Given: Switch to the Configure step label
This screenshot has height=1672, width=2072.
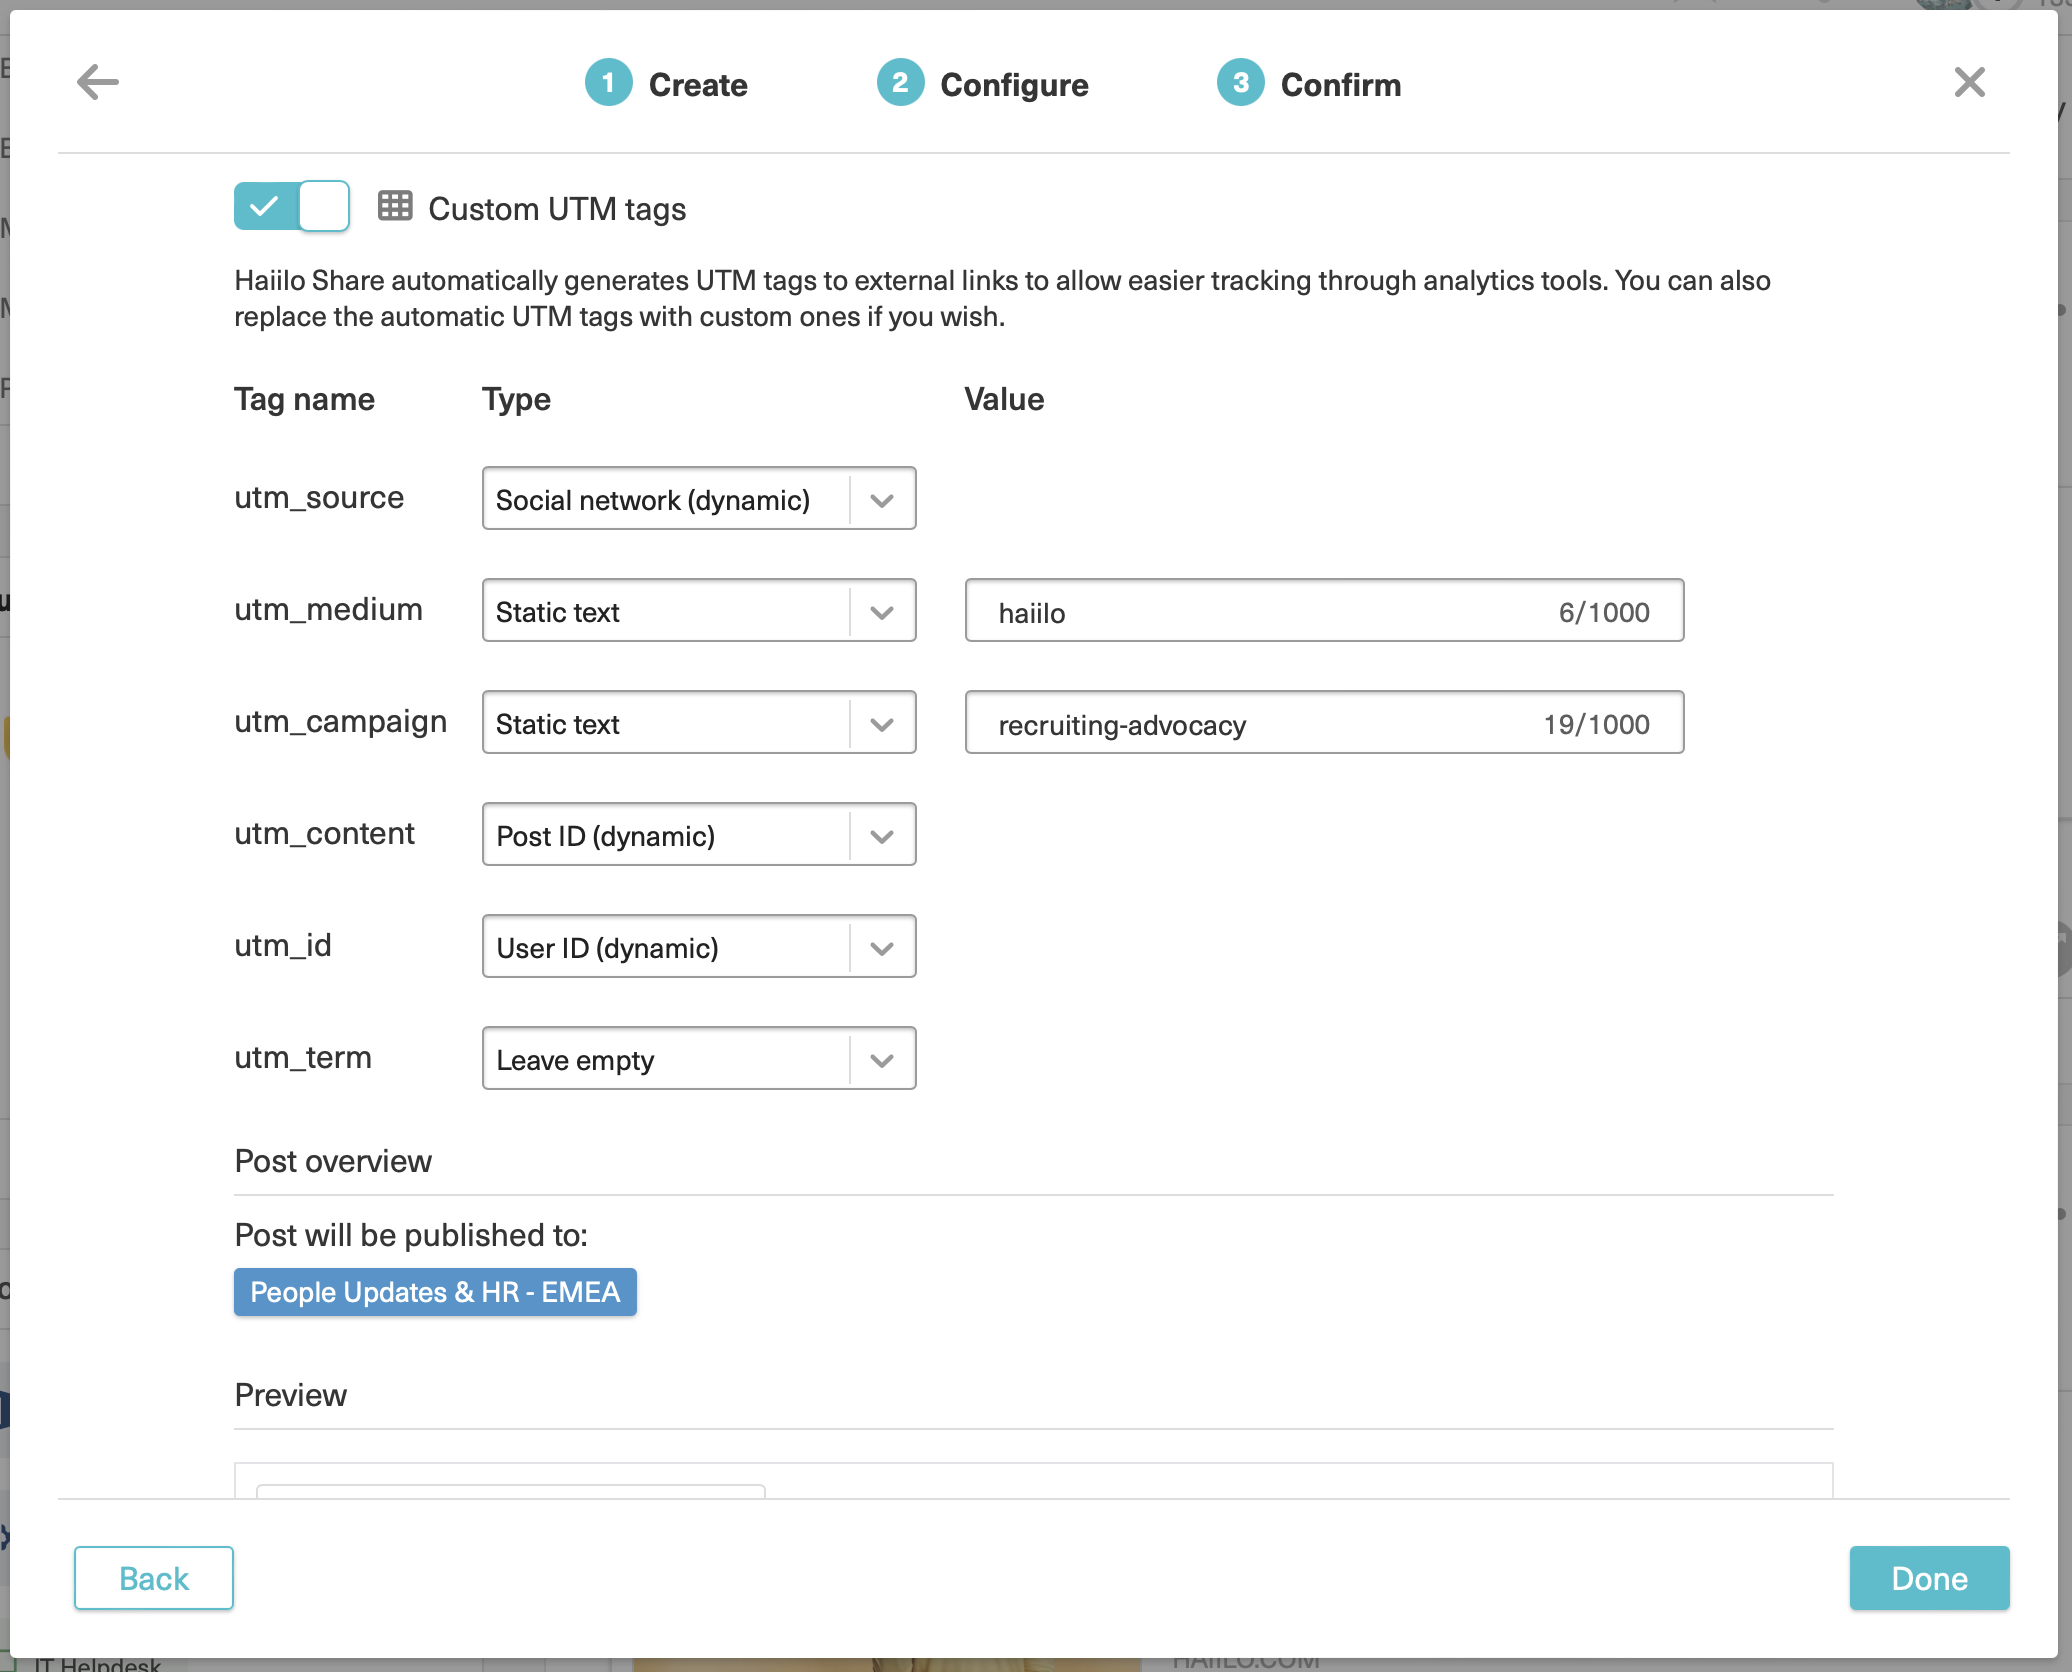Looking at the screenshot, I should 1014,85.
